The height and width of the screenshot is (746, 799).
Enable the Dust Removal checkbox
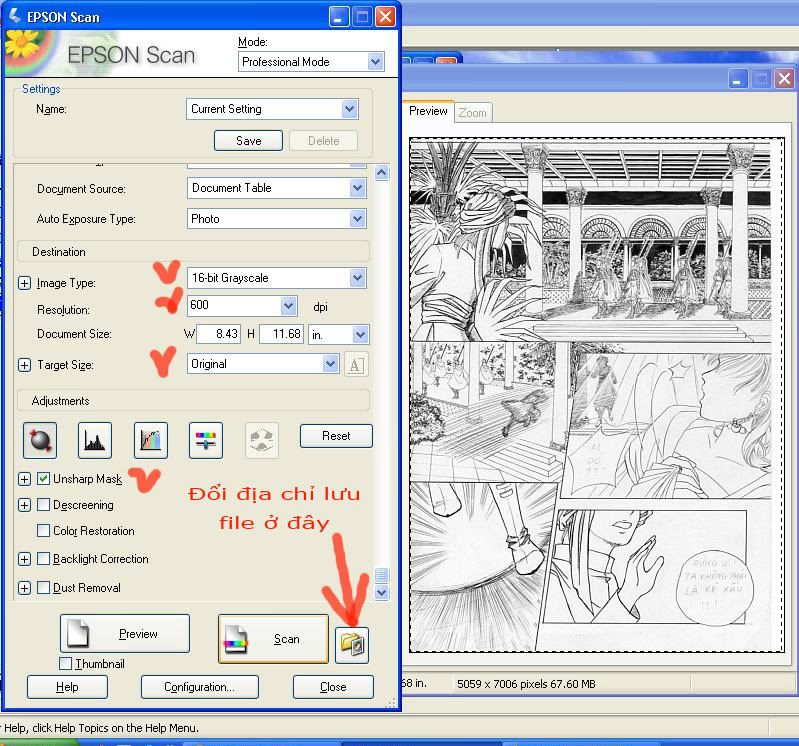[x=43, y=588]
